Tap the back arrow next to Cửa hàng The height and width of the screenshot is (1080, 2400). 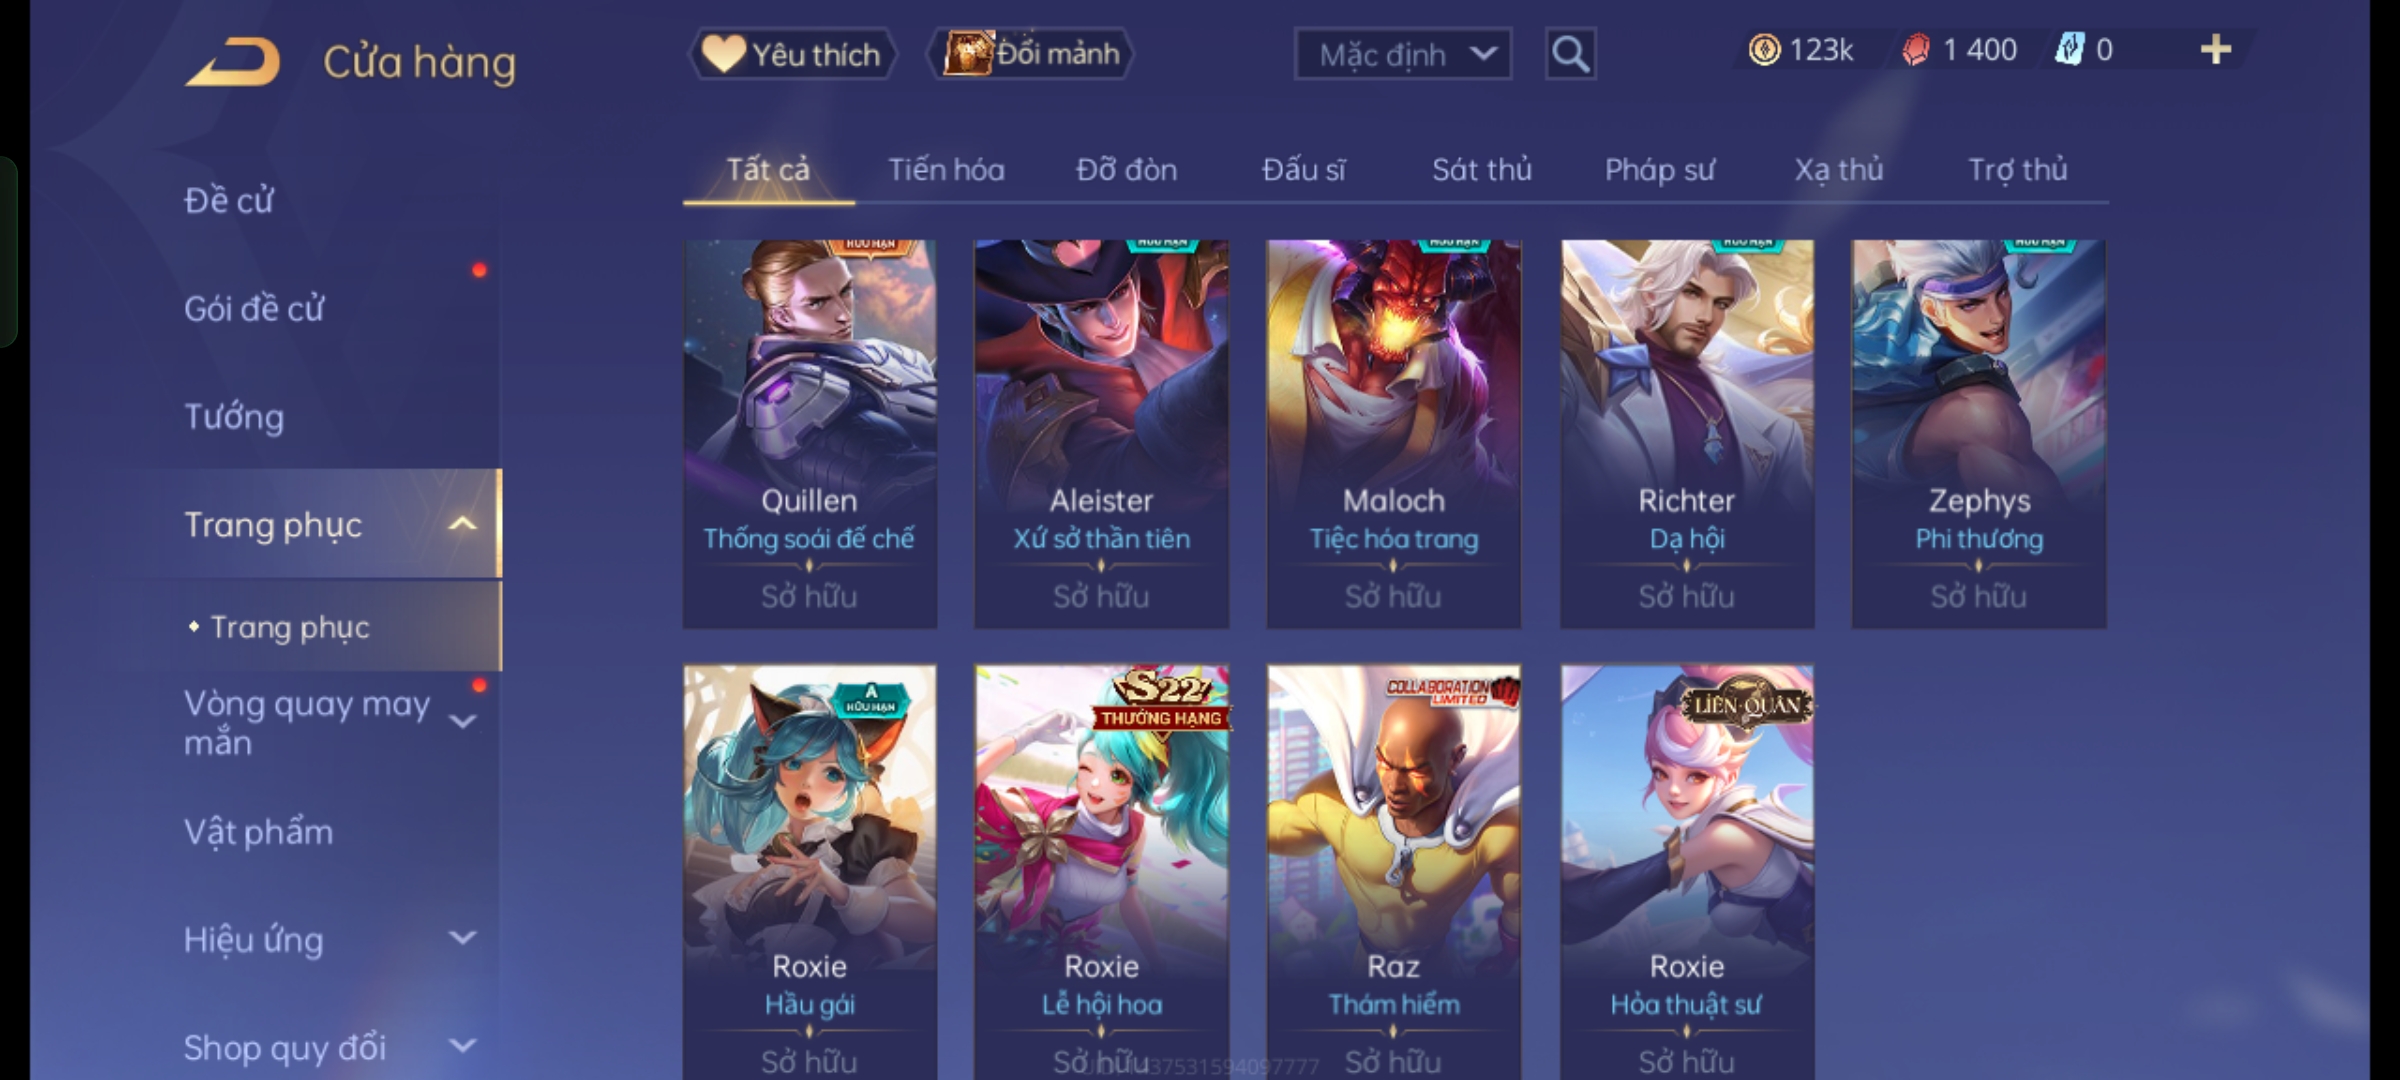232,62
